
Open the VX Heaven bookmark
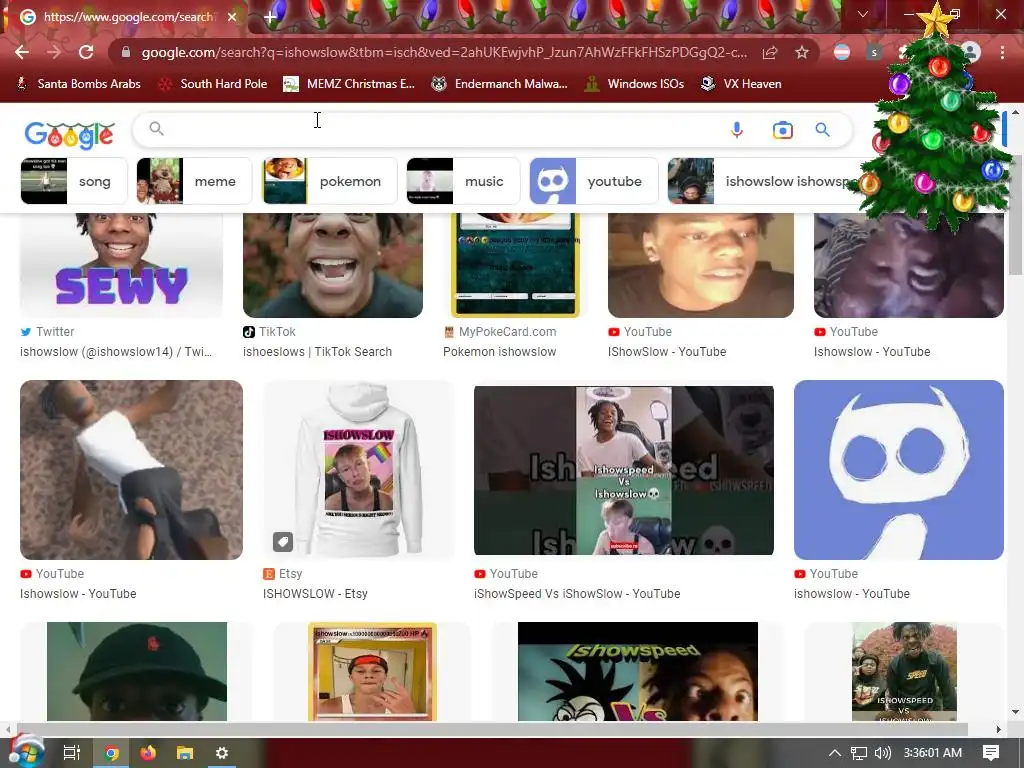(741, 84)
